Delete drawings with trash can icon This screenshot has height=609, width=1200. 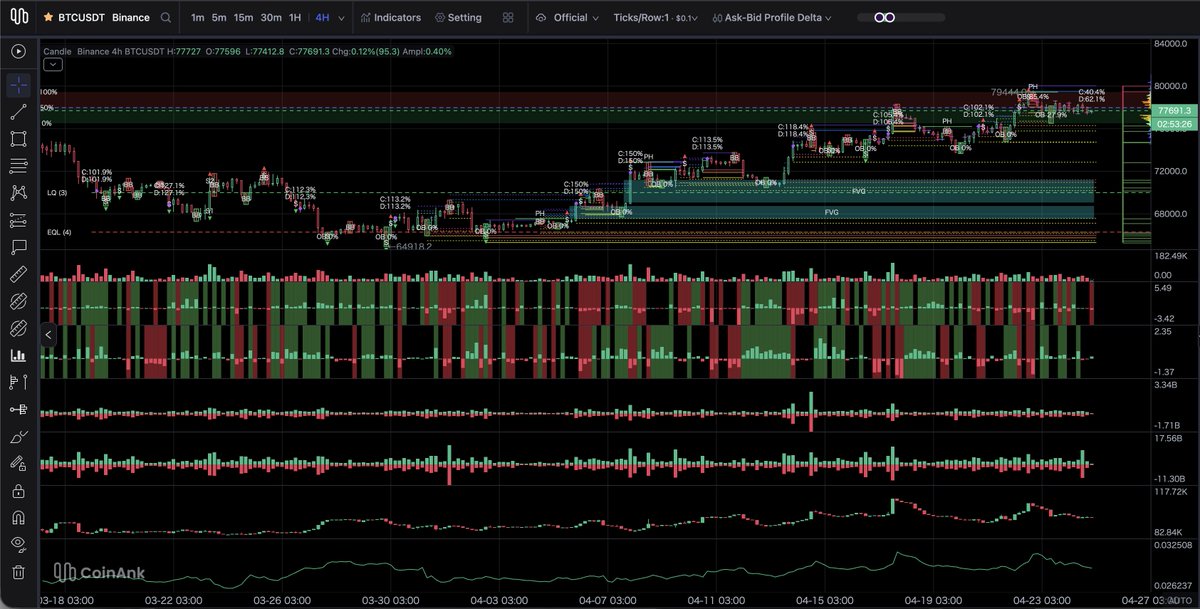click(18, 572)
